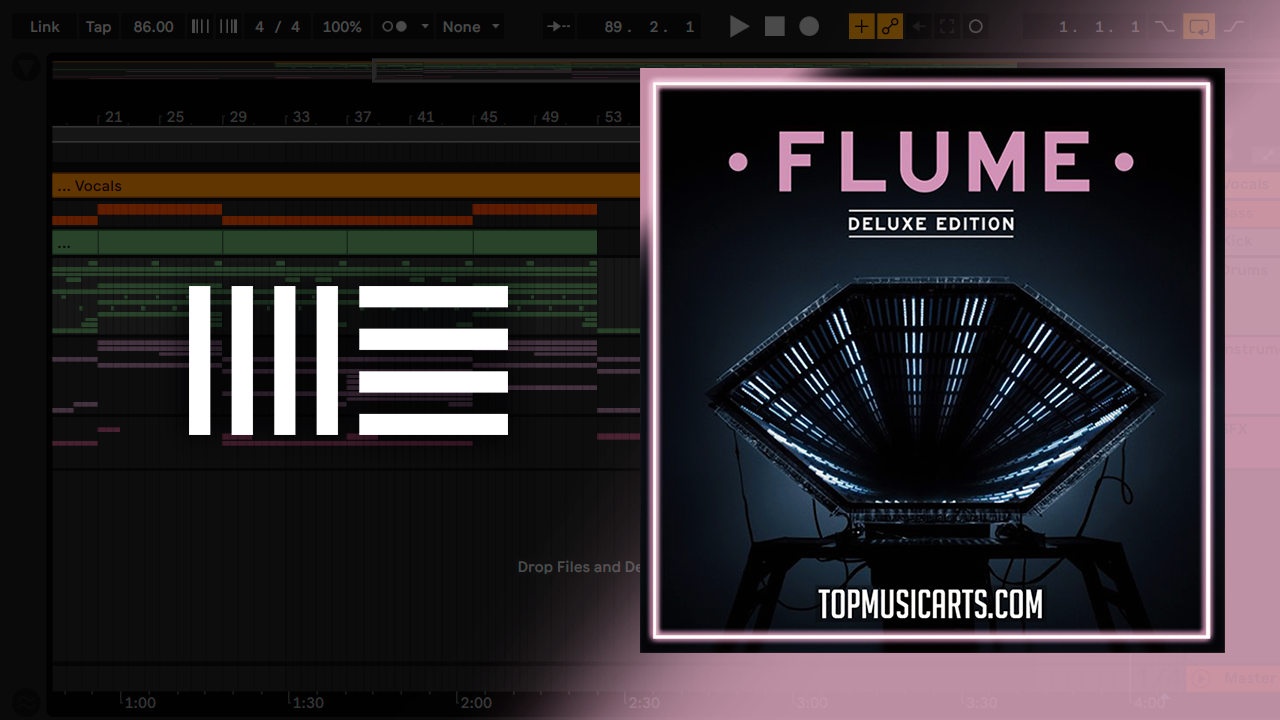Screen dimensions: 1280x720
Task: Click the Tap tempo button
Action: [x=98, y=27]
